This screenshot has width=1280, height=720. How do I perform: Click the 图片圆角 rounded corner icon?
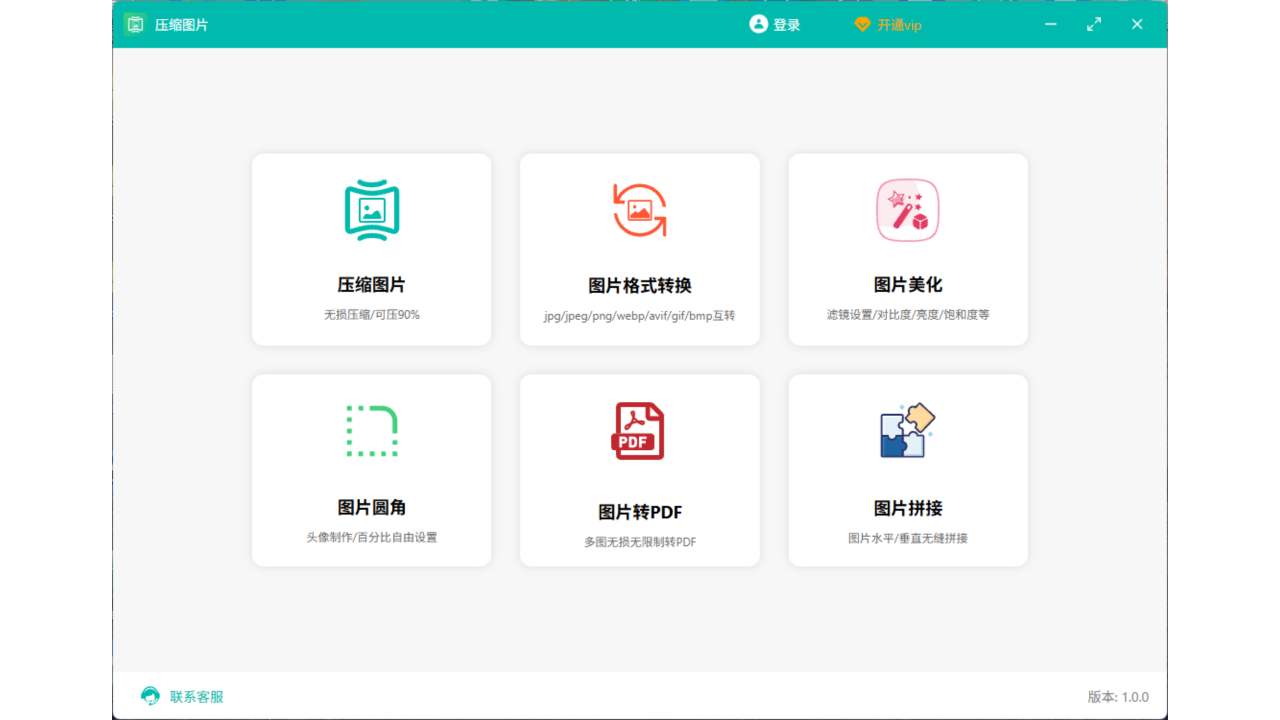point(371,431)
